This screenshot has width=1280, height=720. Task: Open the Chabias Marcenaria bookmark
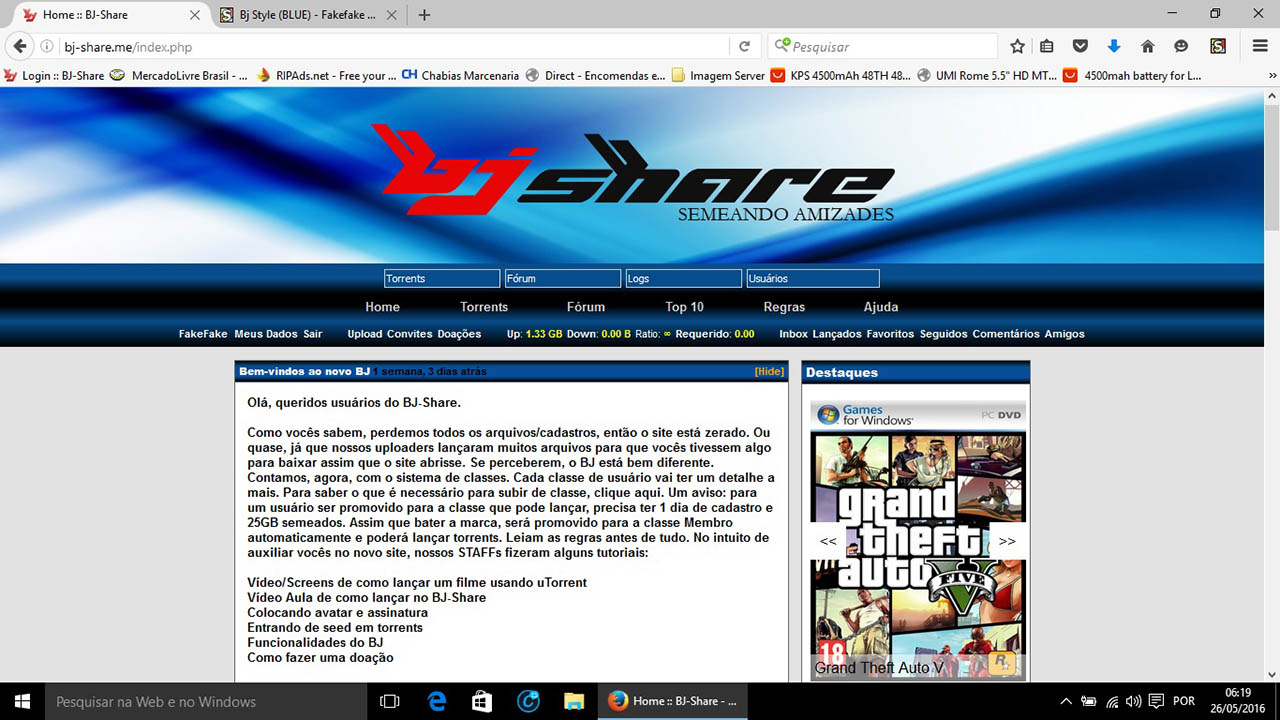click(x=460, y=75)
